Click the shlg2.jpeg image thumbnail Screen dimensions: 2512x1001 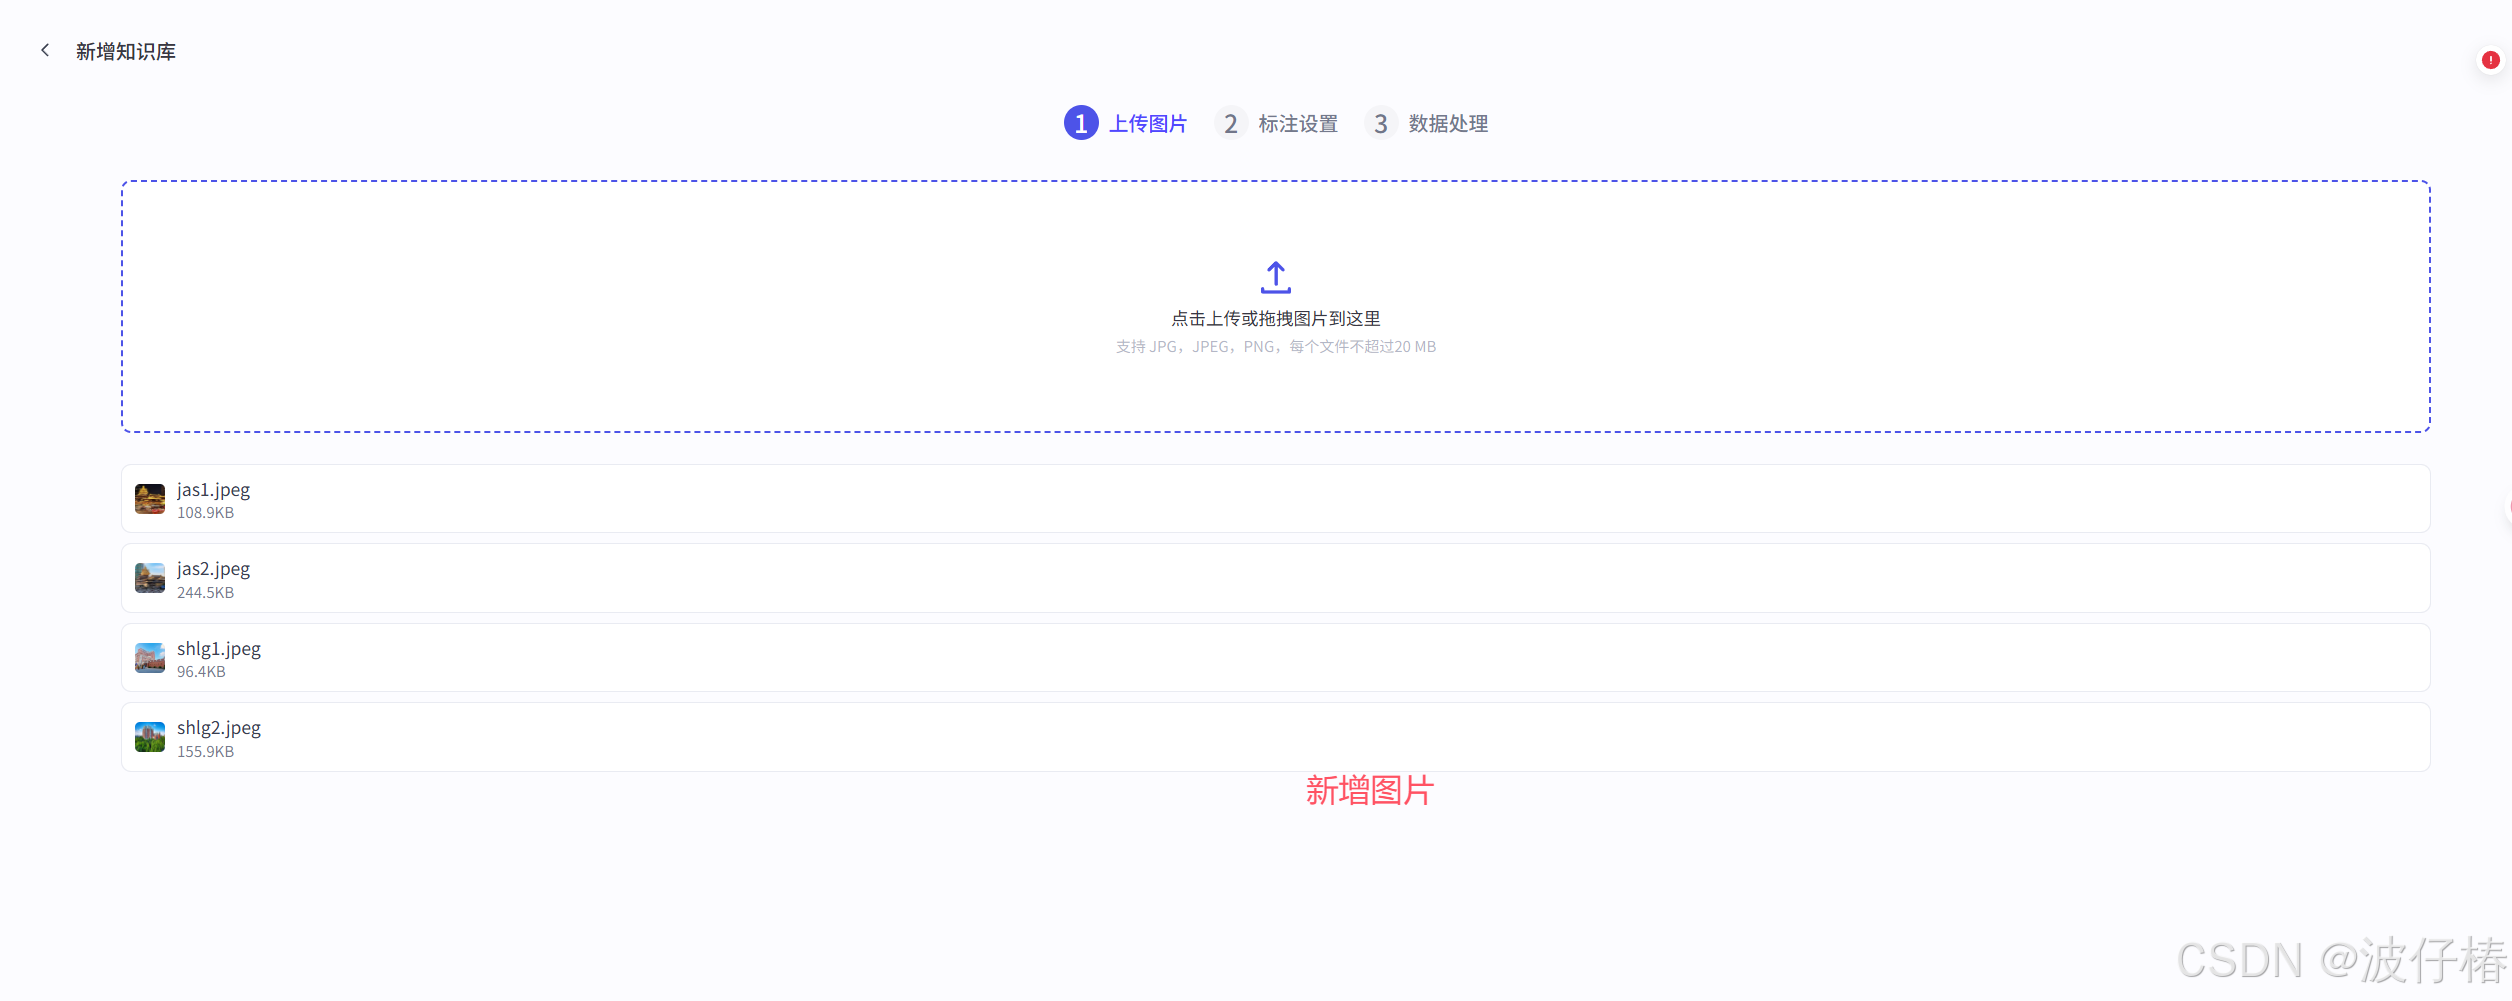click(149, 736)
